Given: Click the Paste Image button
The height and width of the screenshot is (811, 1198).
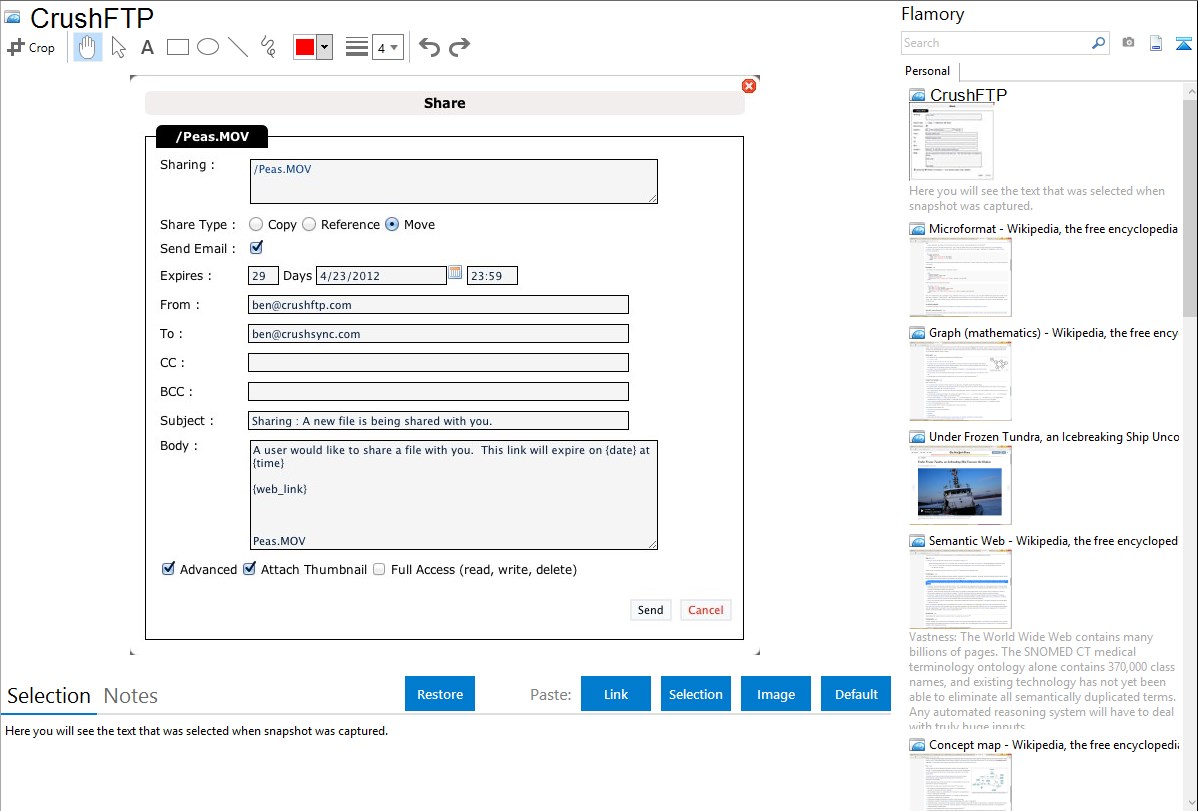Looking at the screenshot, I should tap(775, 694).
